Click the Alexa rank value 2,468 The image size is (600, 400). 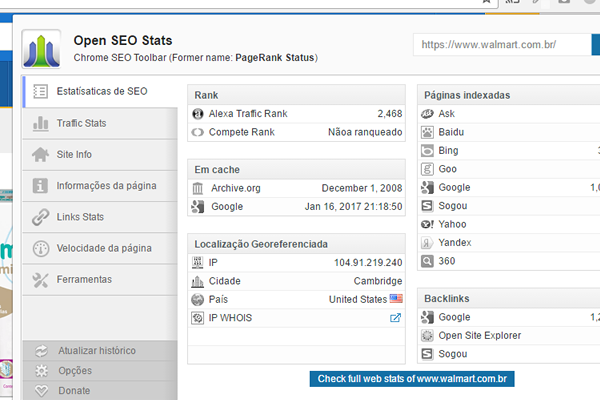(x=390, y=114)
